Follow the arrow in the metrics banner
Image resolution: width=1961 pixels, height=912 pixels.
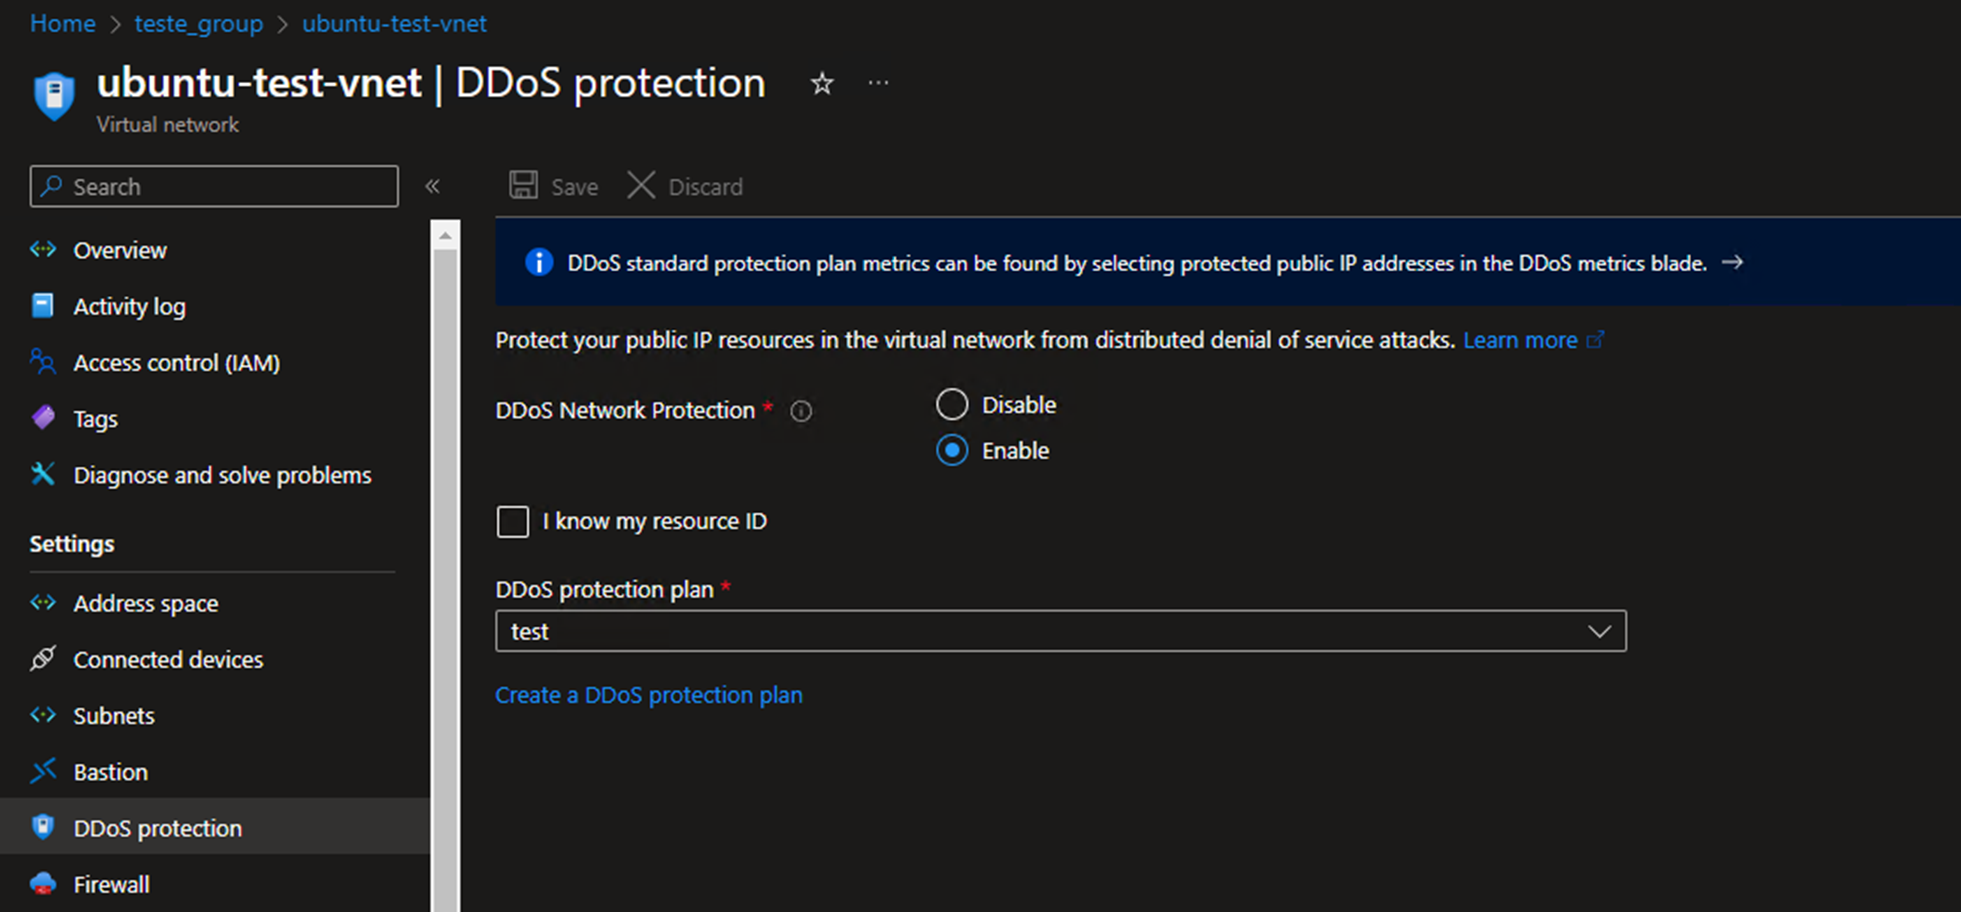[1732, 262]
